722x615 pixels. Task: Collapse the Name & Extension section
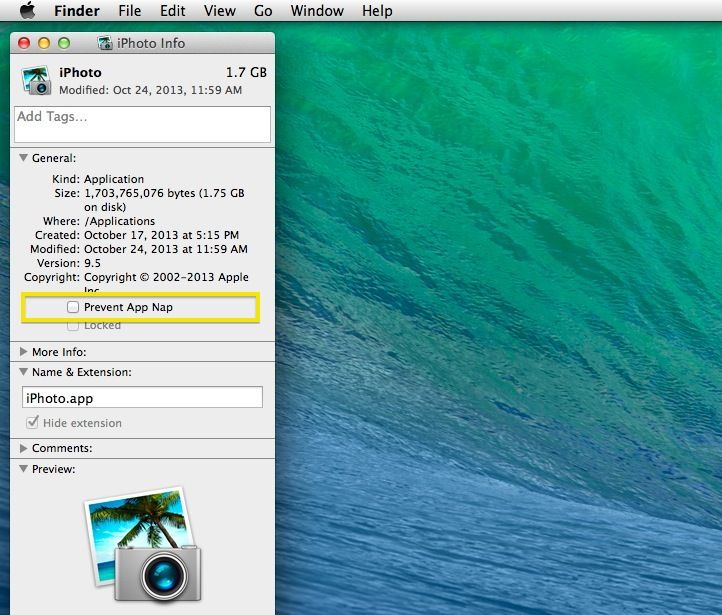(23, 372)
